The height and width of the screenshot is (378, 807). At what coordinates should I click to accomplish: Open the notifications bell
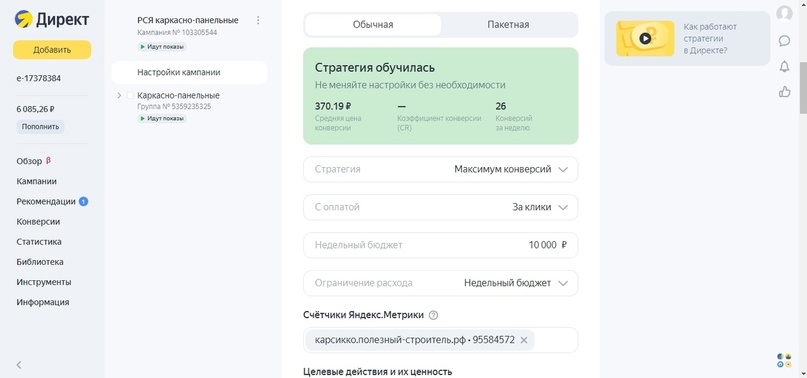(784, 66)
